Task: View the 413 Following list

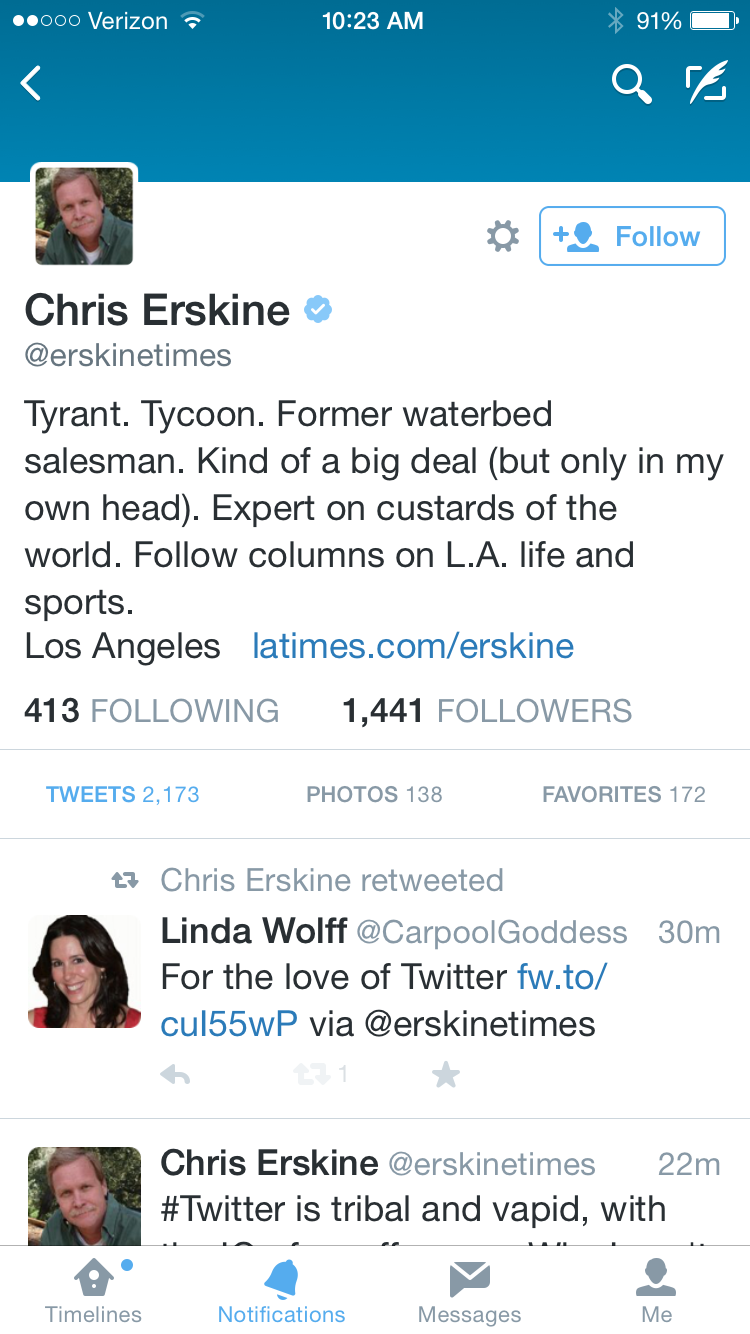Action: pyautogui.click(x=152, y=711)
